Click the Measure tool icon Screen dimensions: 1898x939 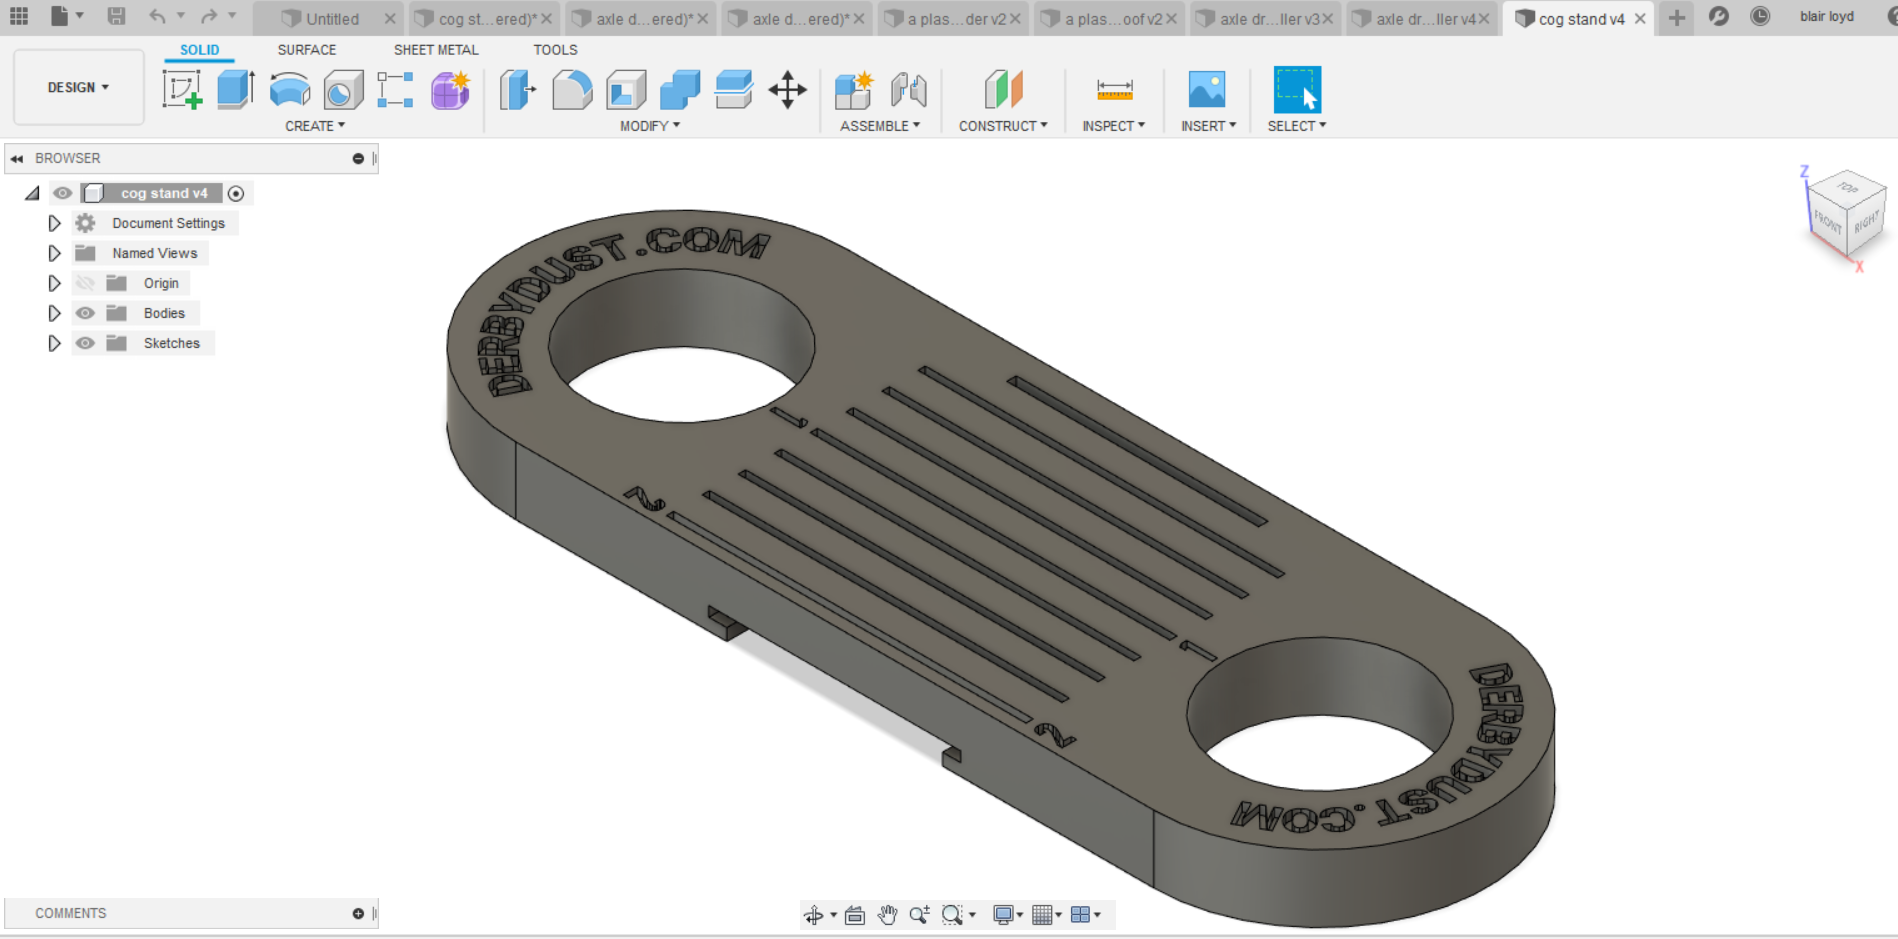point(1114,90)
